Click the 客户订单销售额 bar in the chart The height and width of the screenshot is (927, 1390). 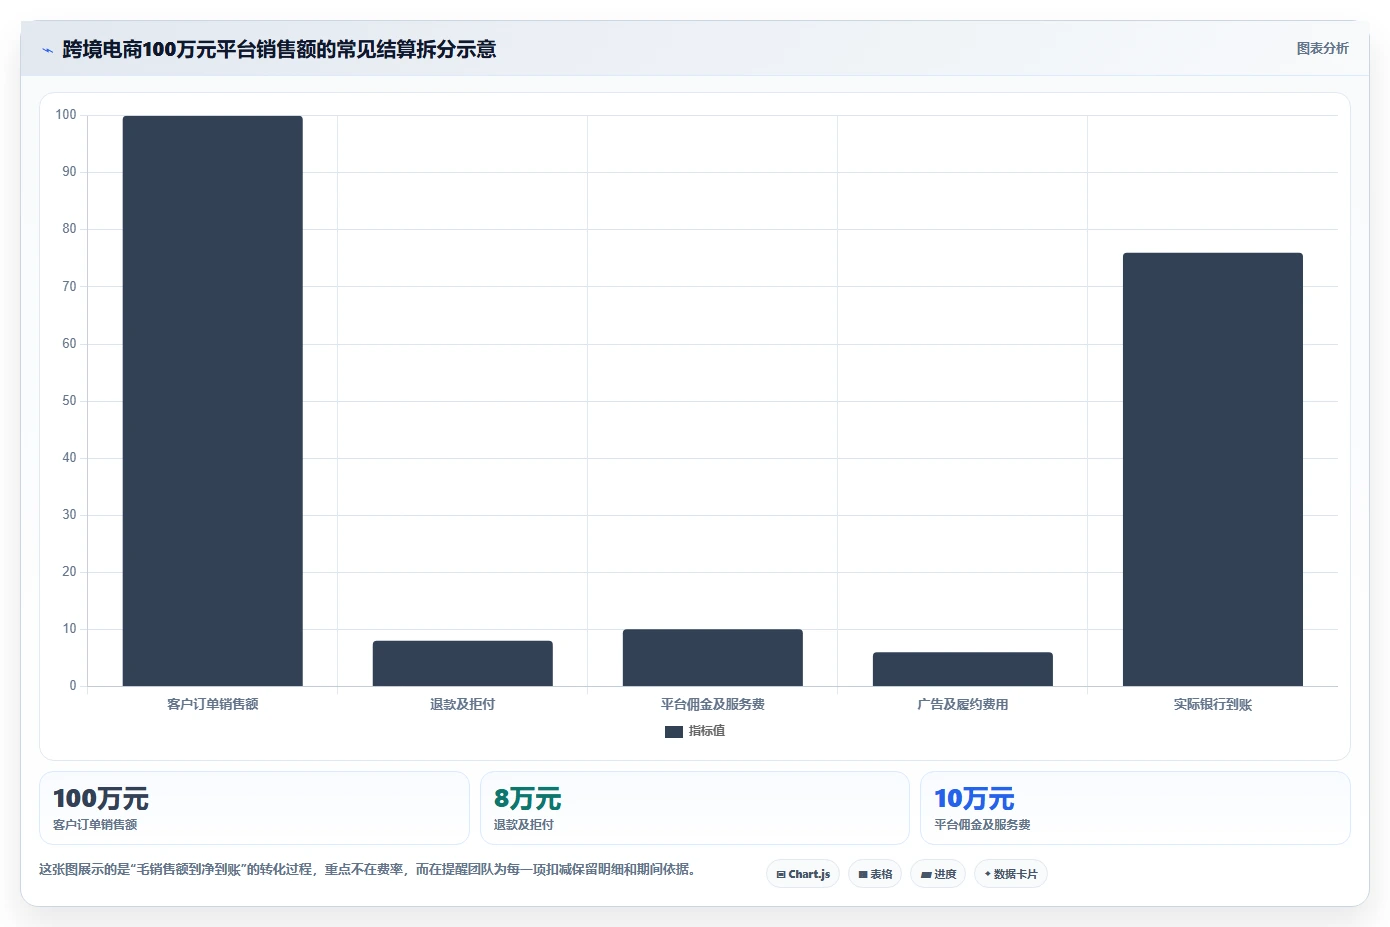213,401
